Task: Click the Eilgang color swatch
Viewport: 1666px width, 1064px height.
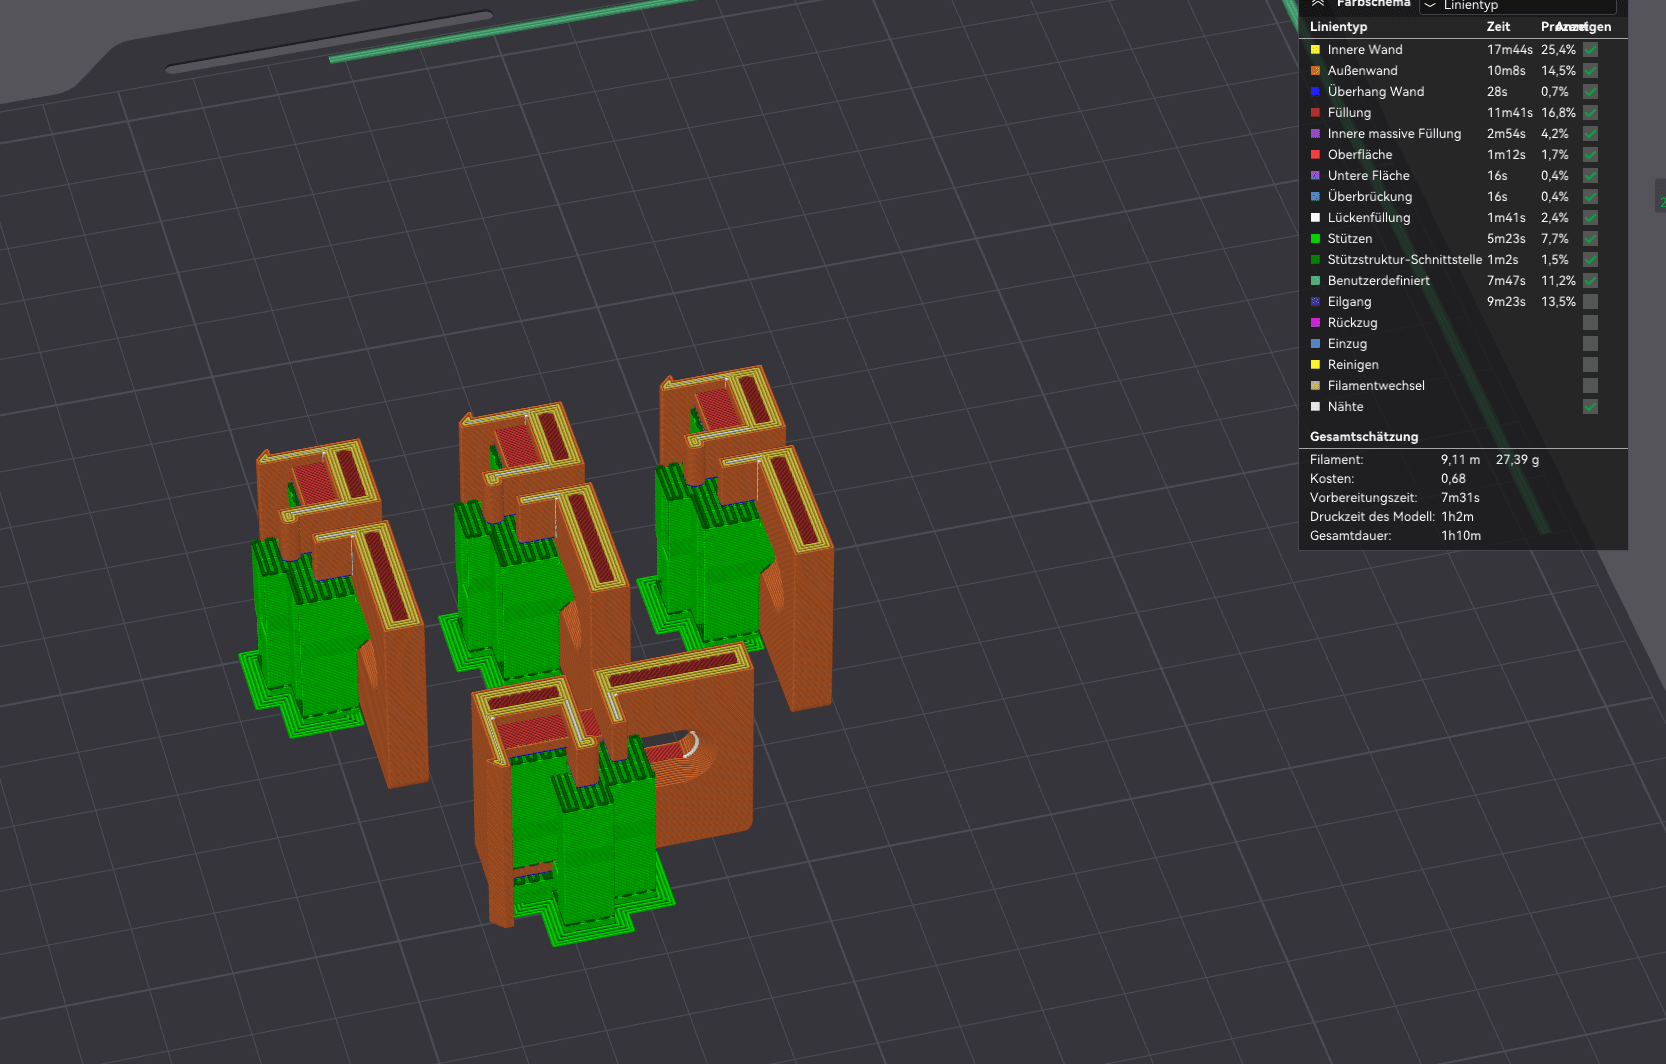Action: point(1315,301)
